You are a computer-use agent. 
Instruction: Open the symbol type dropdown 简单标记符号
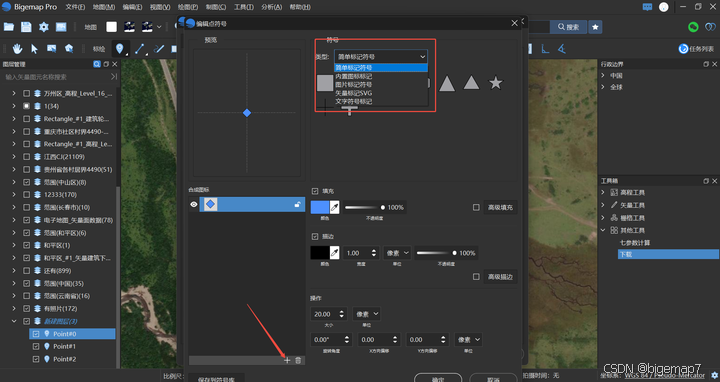381,56
